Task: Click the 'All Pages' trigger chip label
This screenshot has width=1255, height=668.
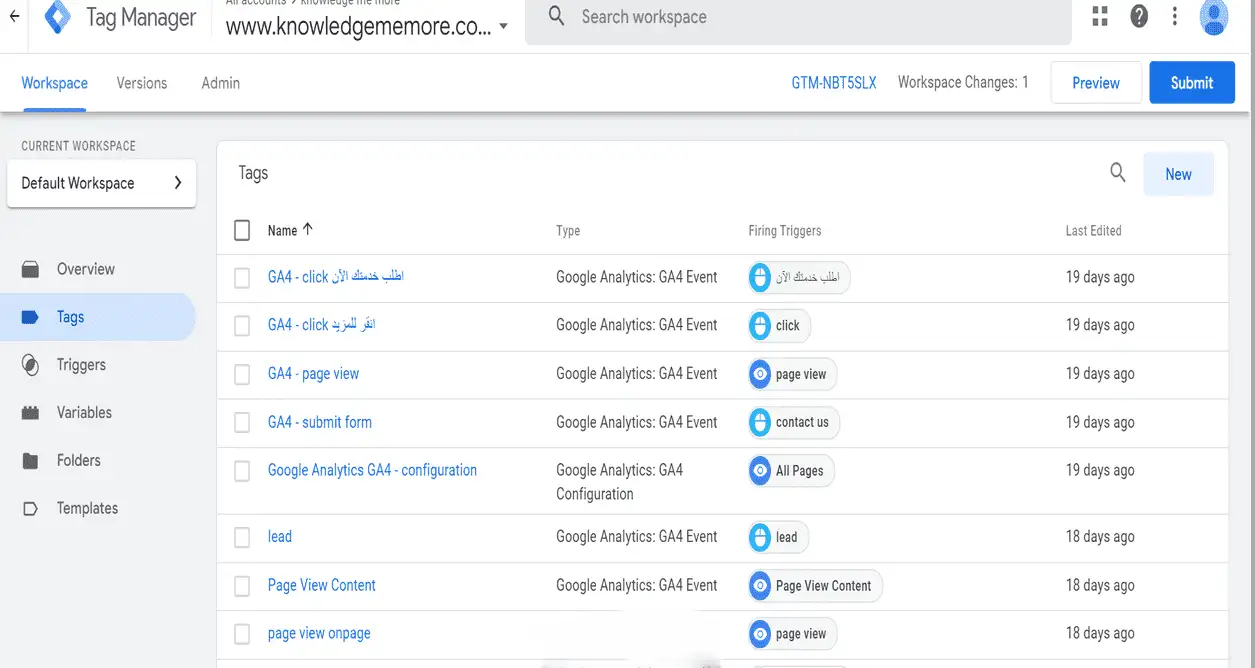Action: click(x=800, y=471)
